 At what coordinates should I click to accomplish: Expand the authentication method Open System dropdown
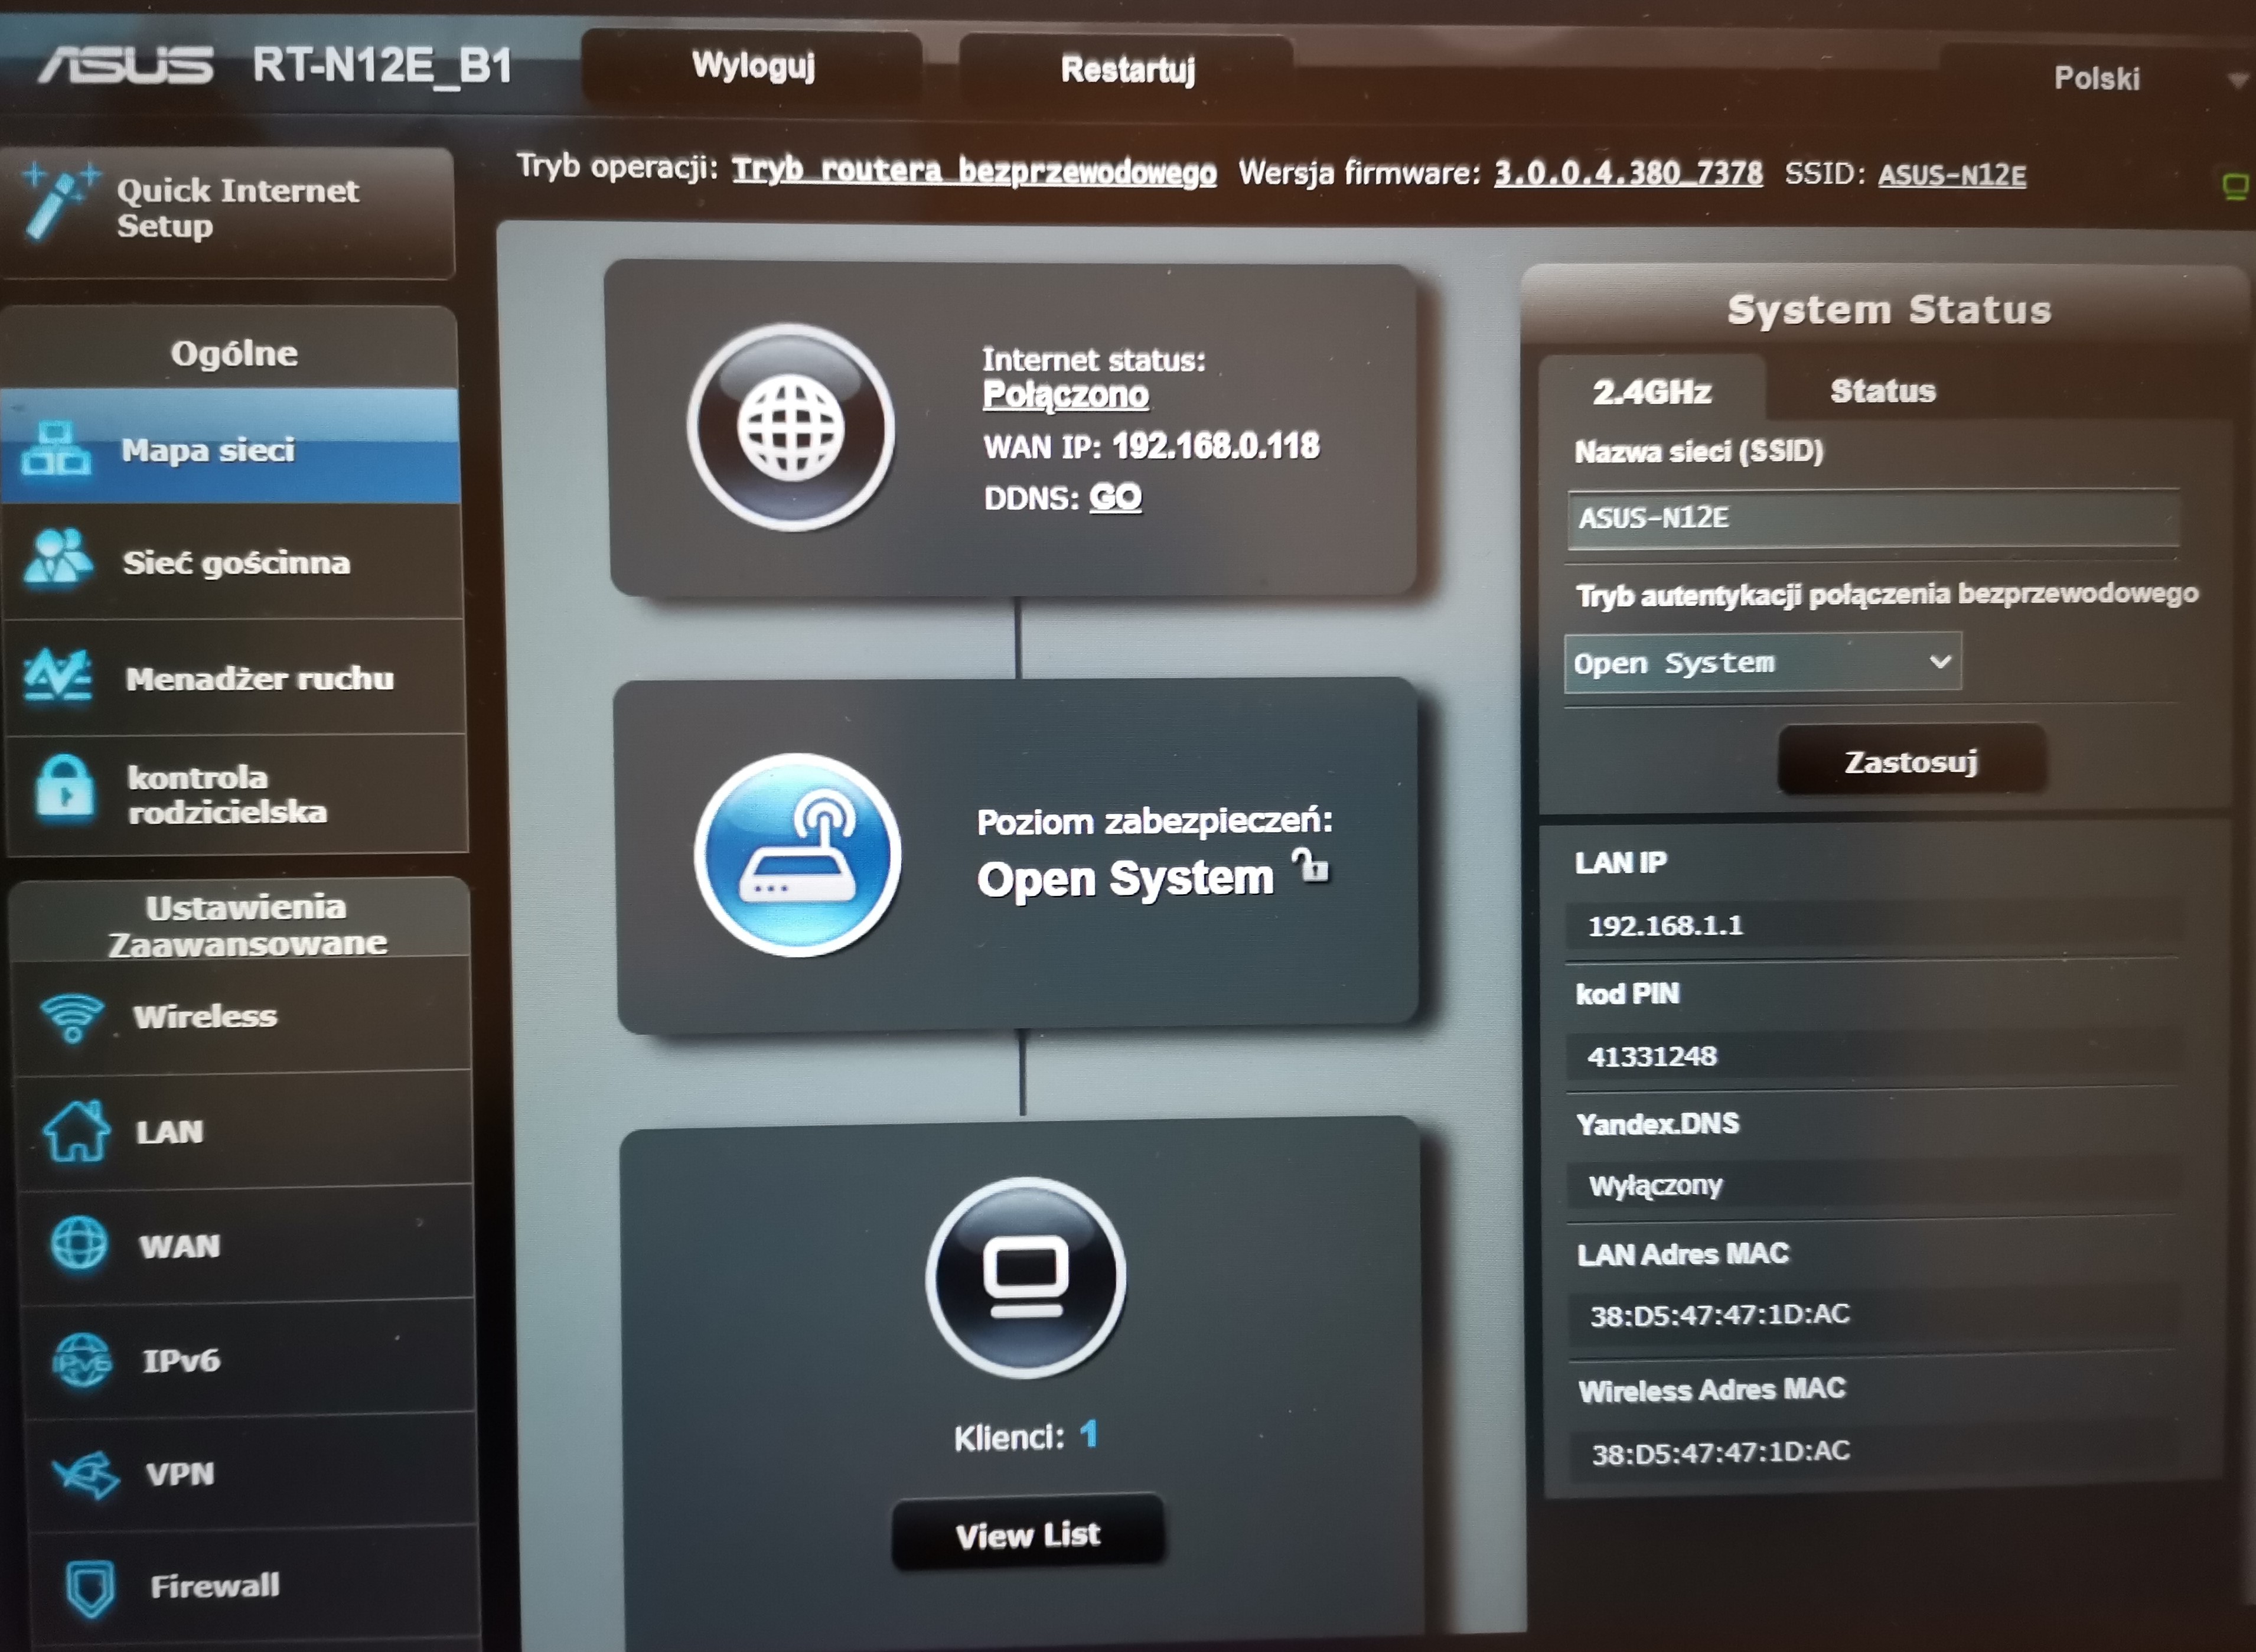[x=1762, y=662]
